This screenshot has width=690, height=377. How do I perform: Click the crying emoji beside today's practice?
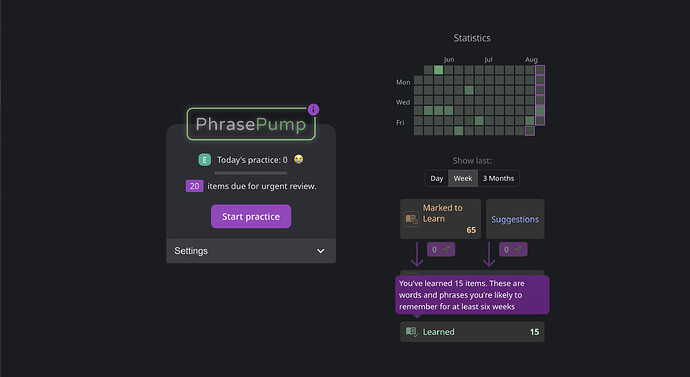[298, 159]
